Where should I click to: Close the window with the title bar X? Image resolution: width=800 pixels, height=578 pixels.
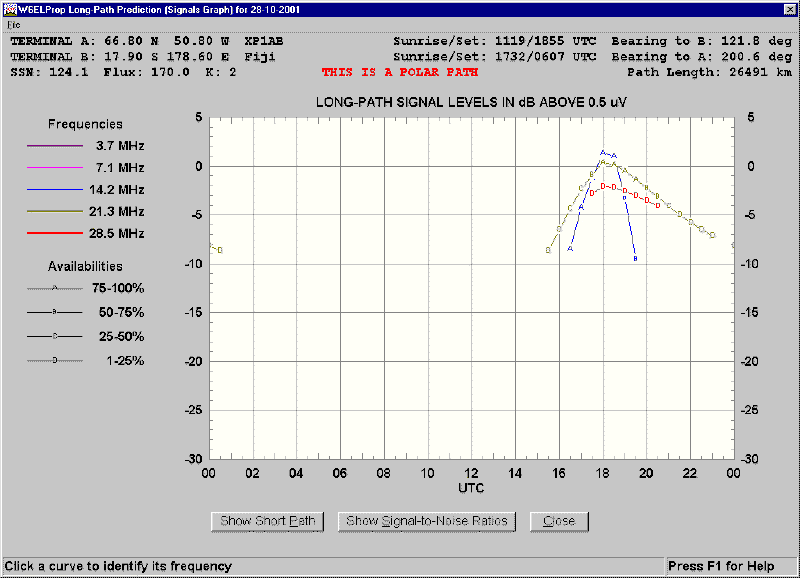[789, 9]
